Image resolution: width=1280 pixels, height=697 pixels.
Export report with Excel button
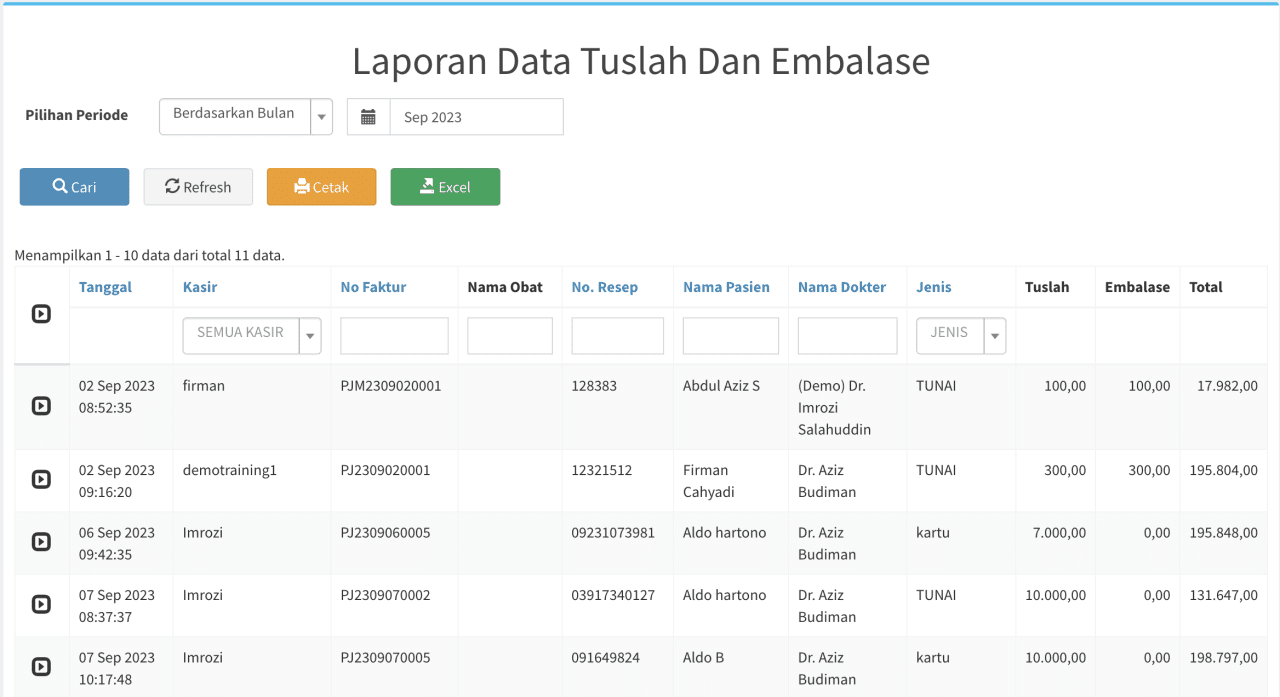coord(445,187)
